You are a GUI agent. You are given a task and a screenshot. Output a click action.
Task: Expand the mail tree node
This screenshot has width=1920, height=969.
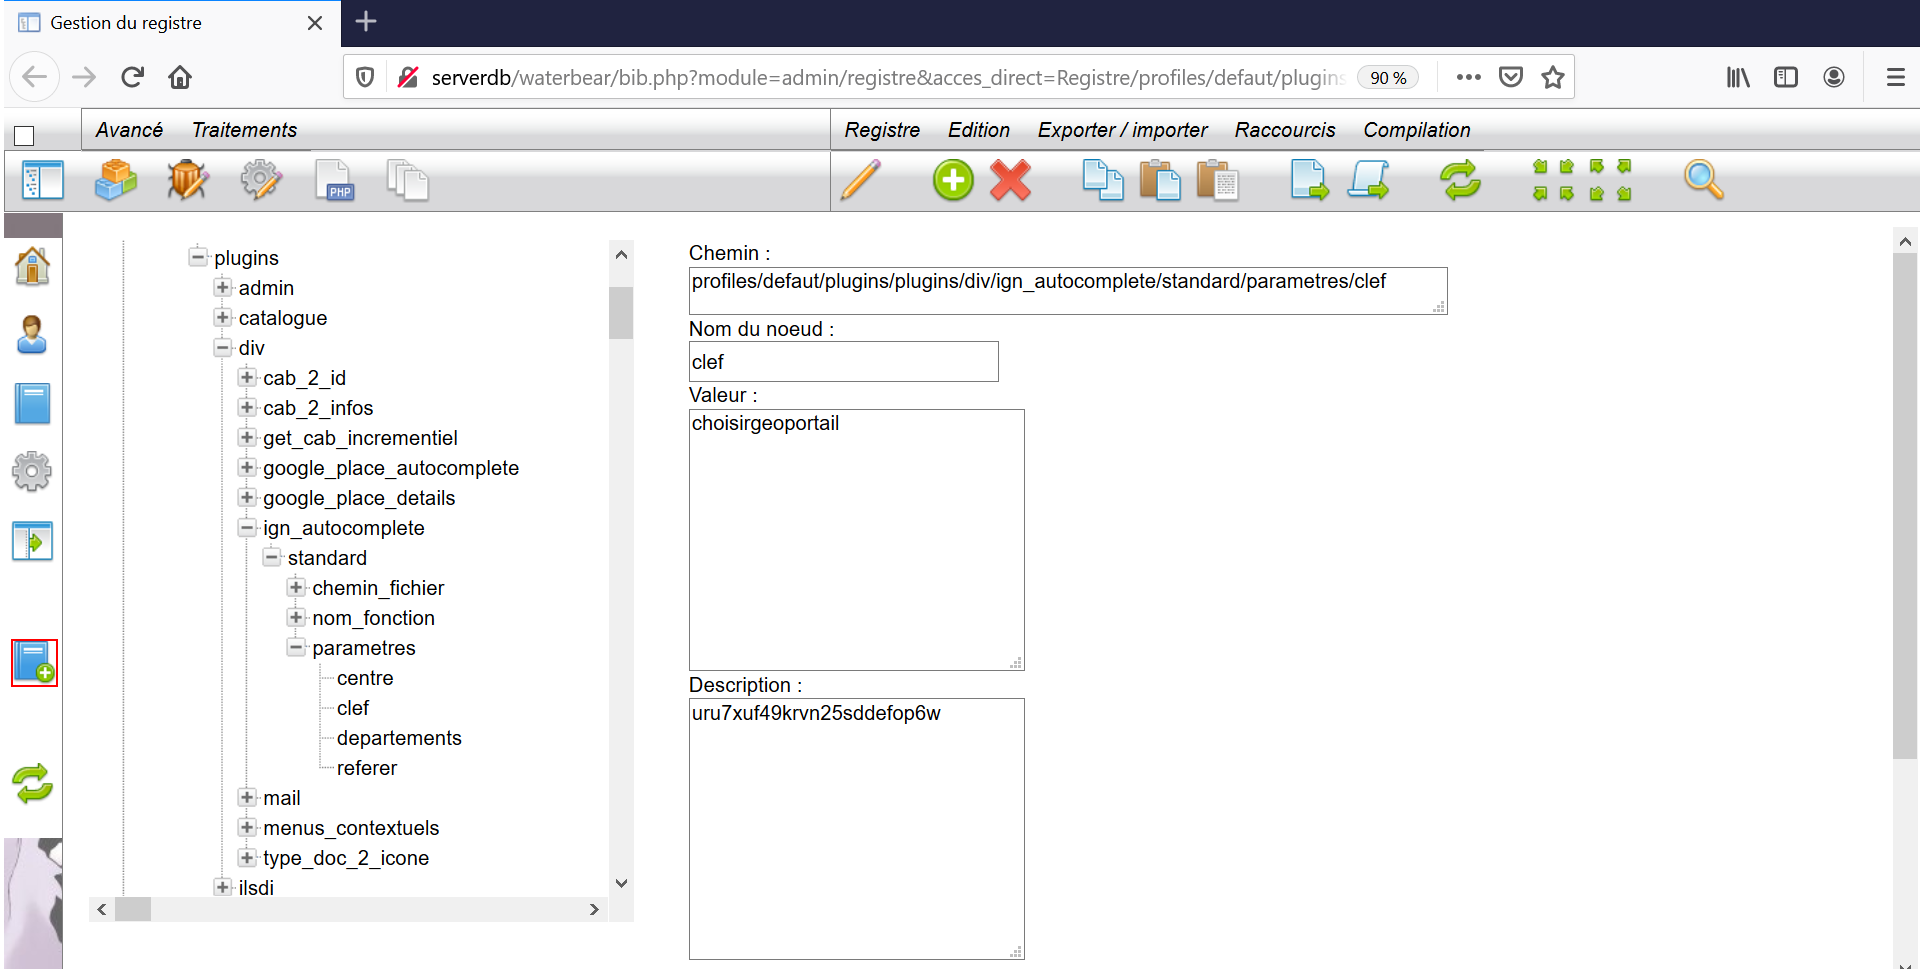(247, 797)
